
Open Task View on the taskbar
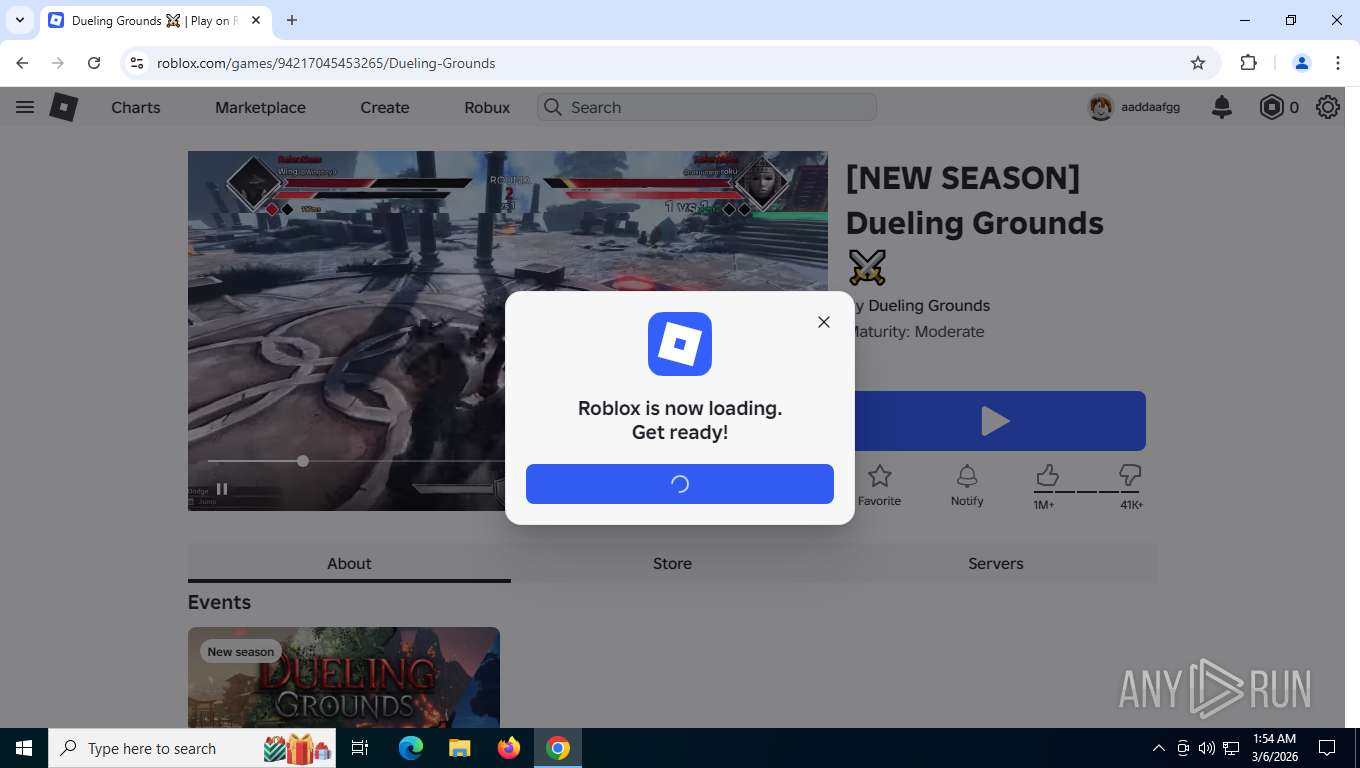[x=361, y=748]
